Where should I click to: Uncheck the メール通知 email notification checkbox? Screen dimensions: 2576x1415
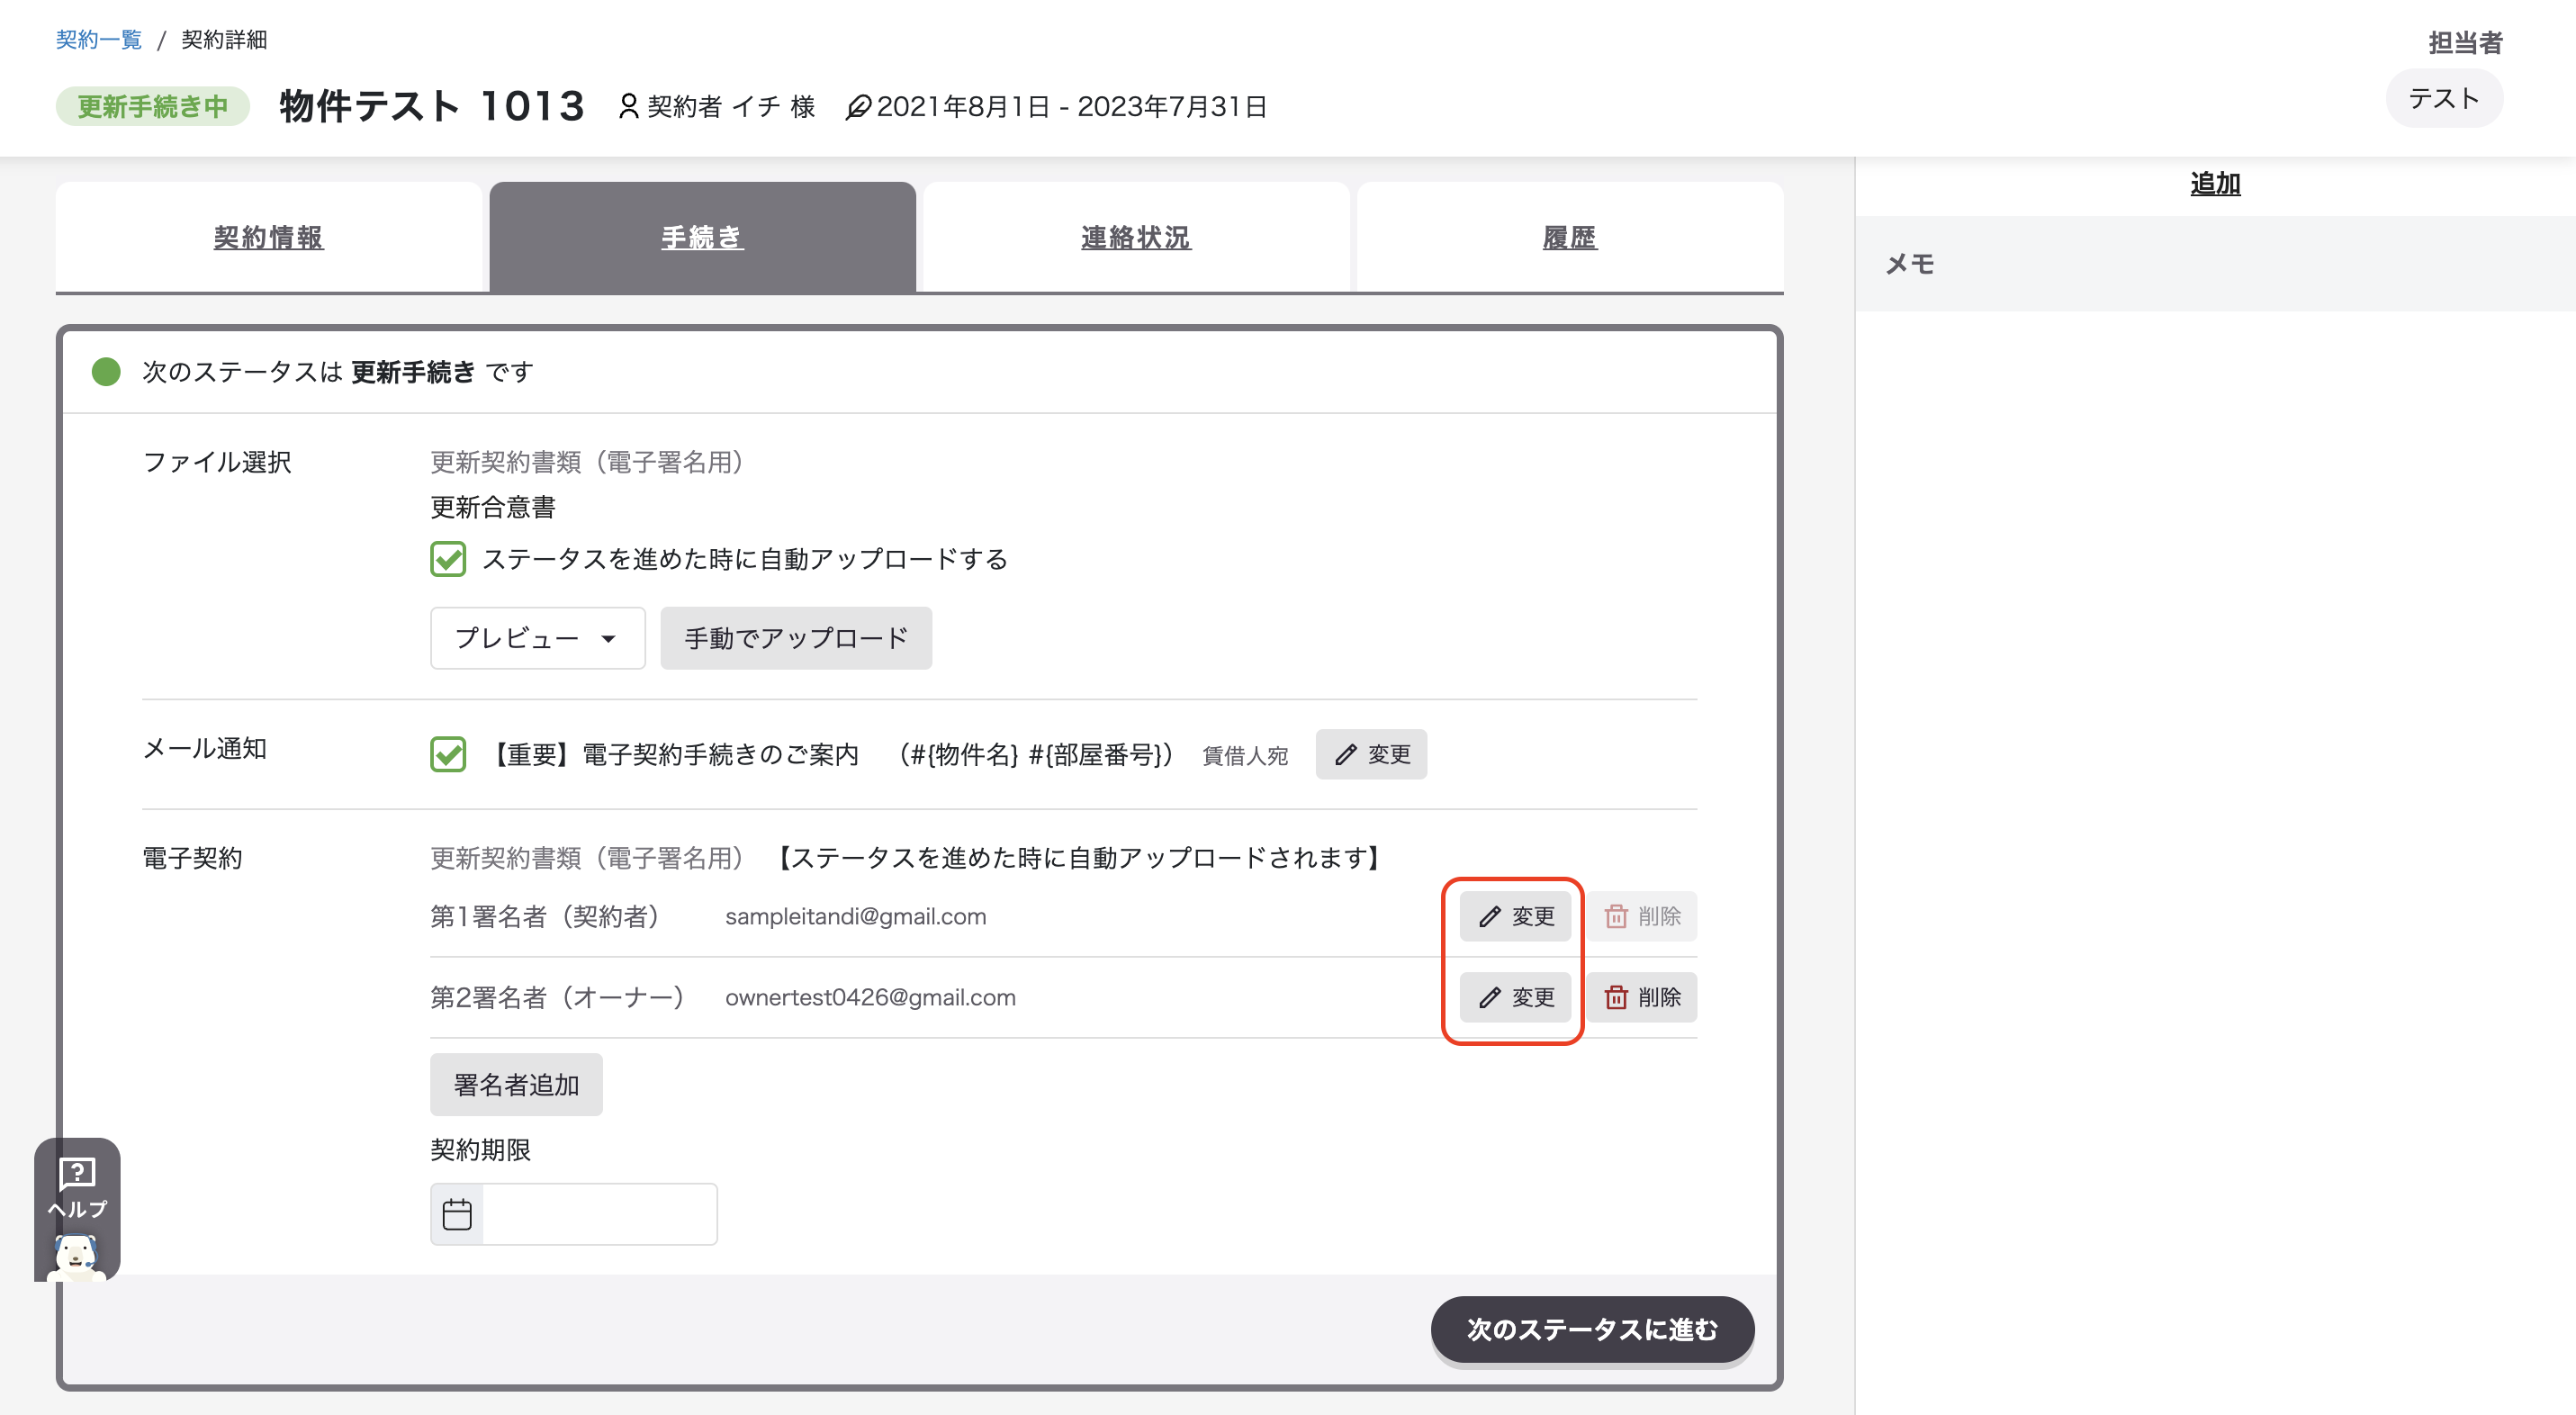coord(448,754)
